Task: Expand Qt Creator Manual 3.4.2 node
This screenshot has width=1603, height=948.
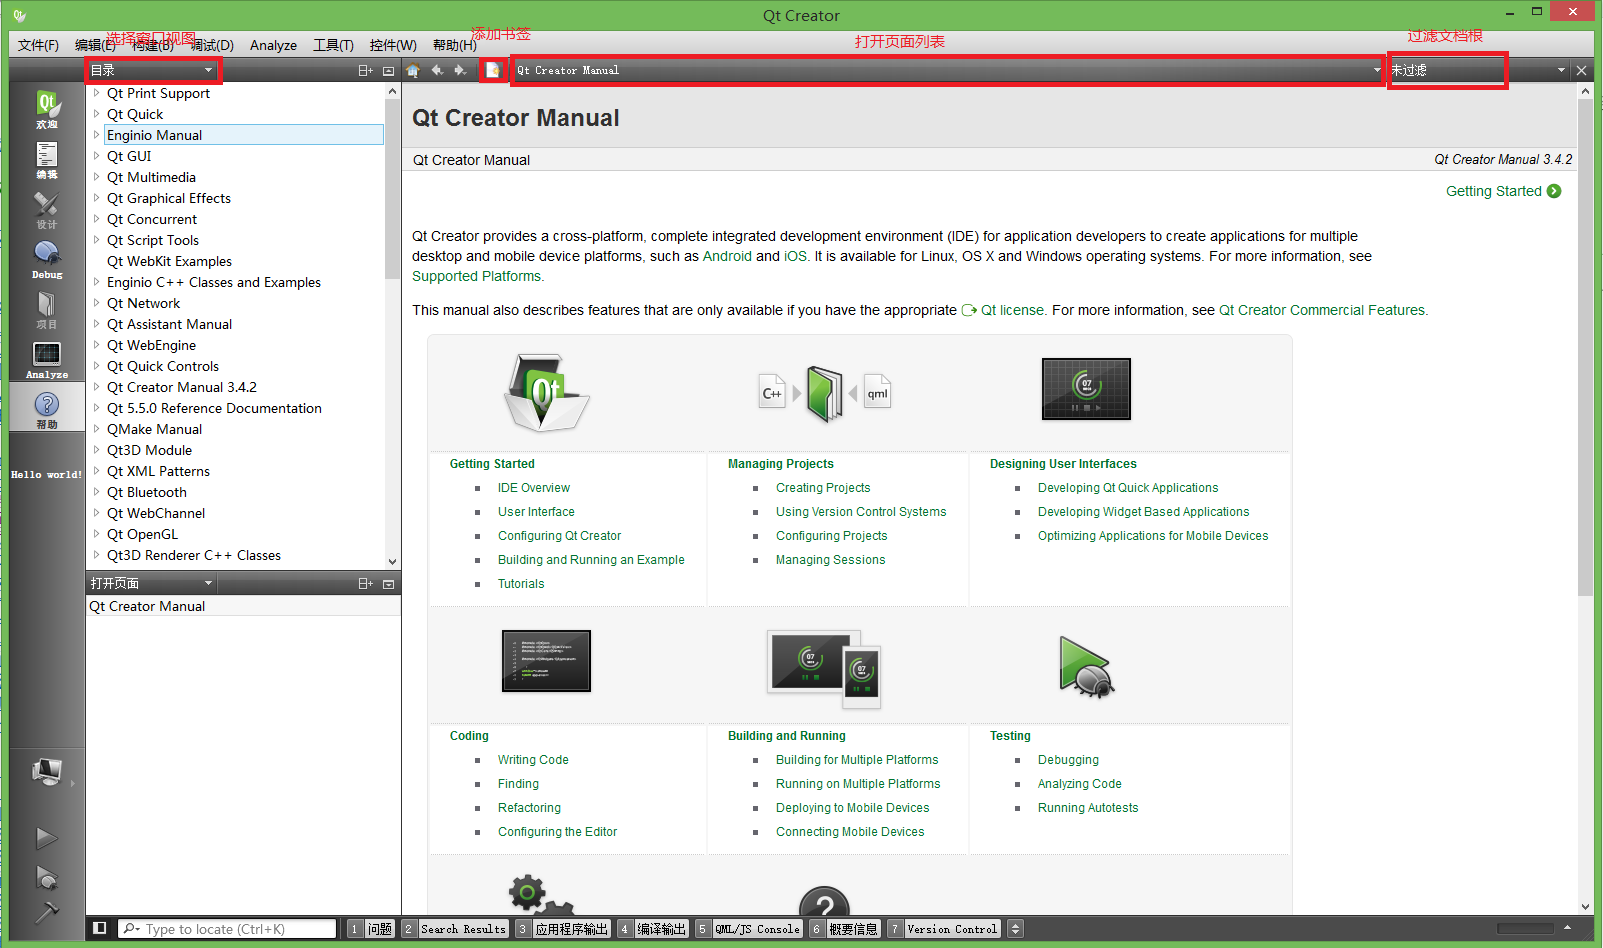Action: 96,387
